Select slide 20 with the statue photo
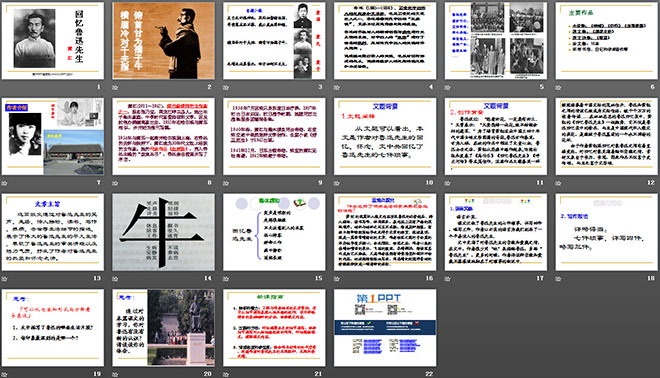660x378 pixels. 163,327
